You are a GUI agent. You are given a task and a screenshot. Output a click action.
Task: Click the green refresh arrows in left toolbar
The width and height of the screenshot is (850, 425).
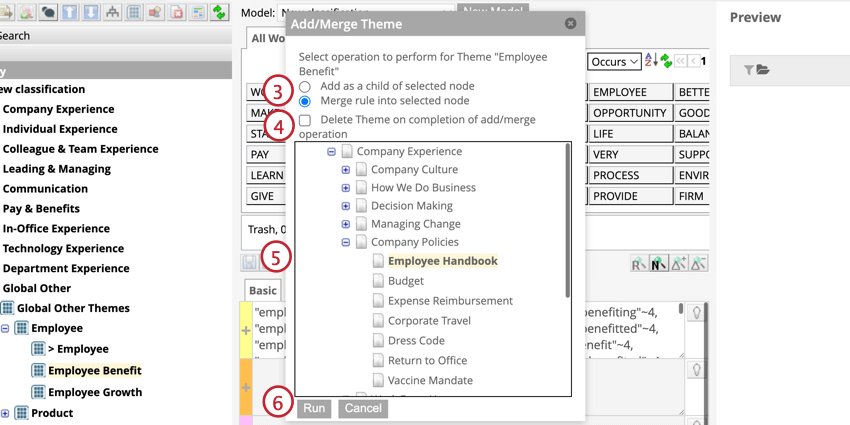[220, 12]
